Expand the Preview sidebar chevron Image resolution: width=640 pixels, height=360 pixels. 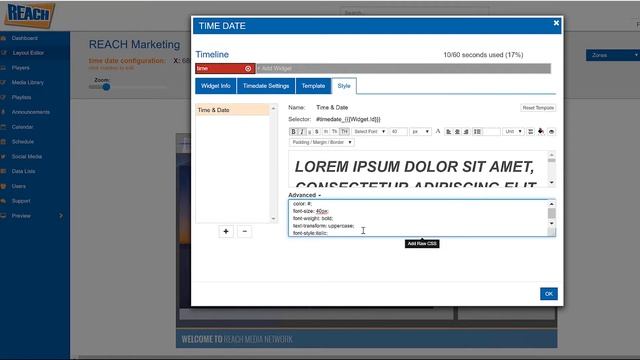(x=61, y=216)
